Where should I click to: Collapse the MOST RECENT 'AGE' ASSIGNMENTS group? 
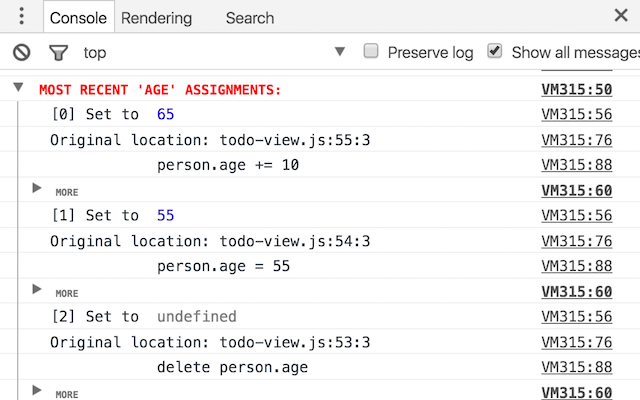[18, 87]
